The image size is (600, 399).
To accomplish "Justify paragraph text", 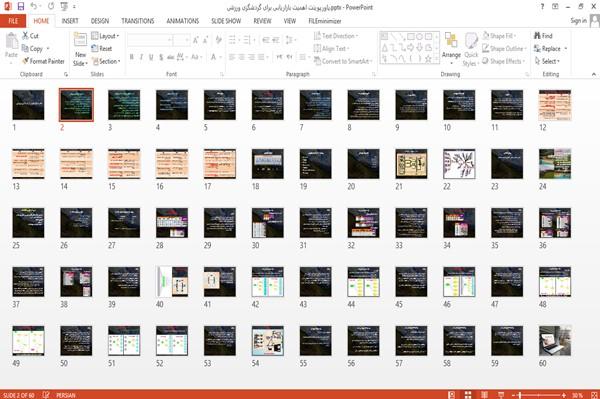I will click(x=261, y=57).
